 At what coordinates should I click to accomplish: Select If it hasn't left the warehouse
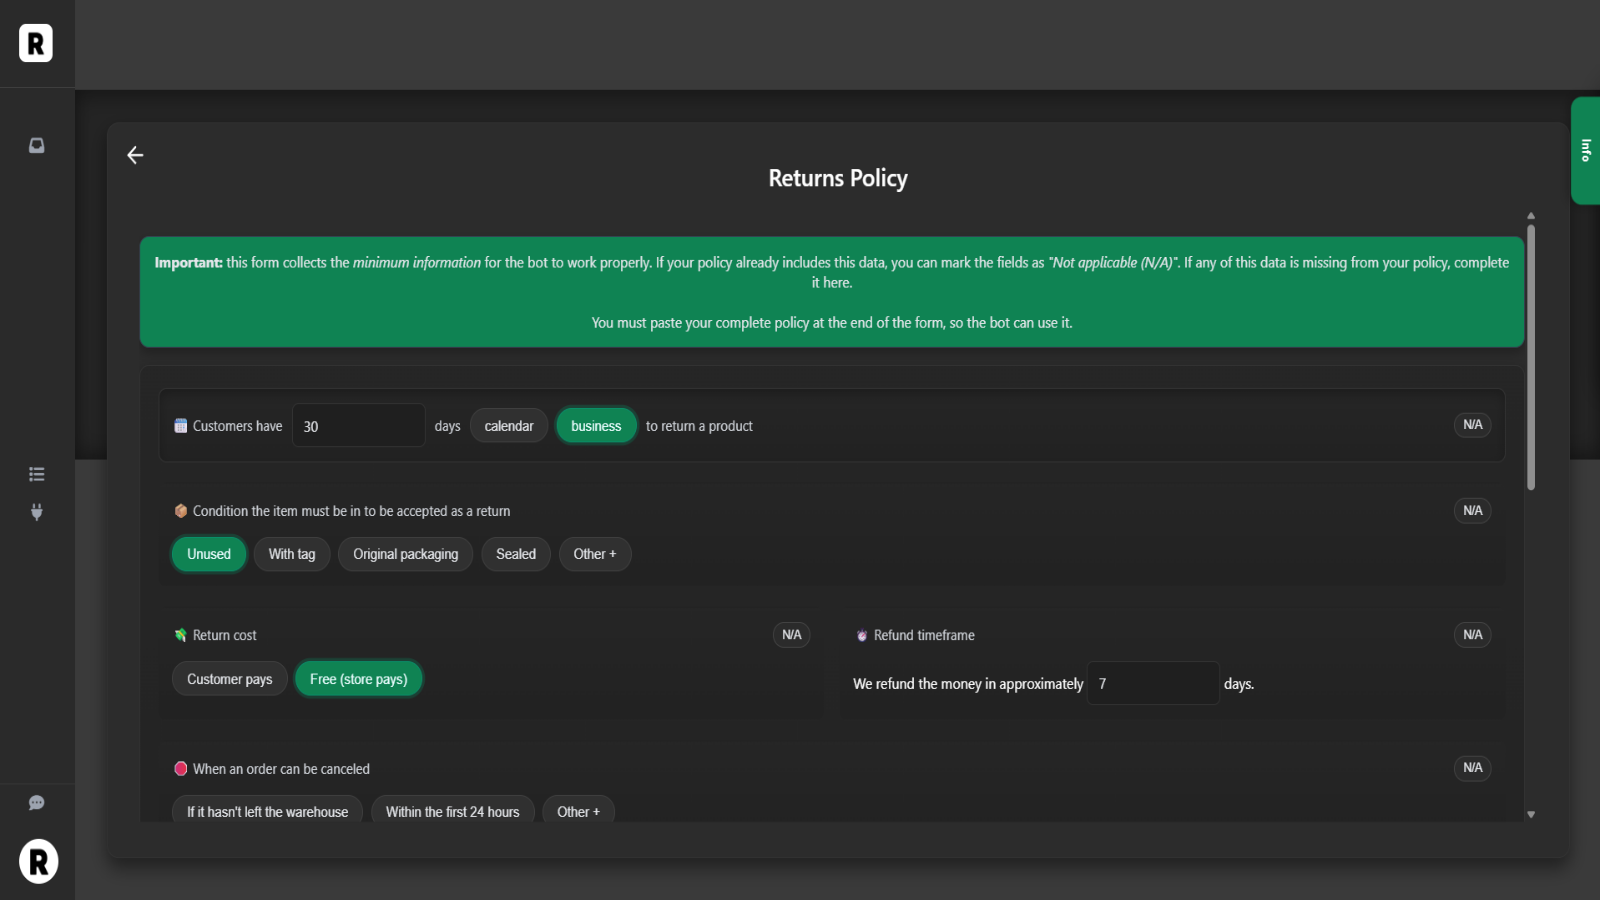(x=266, y=811)
